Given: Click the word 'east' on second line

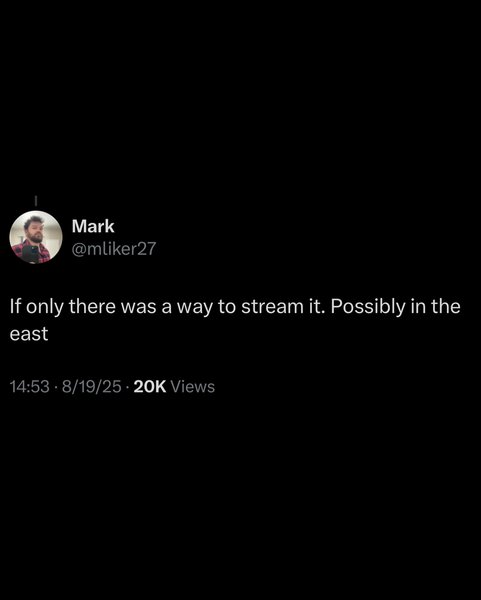Looking at the screenshot, I should 29,334.
